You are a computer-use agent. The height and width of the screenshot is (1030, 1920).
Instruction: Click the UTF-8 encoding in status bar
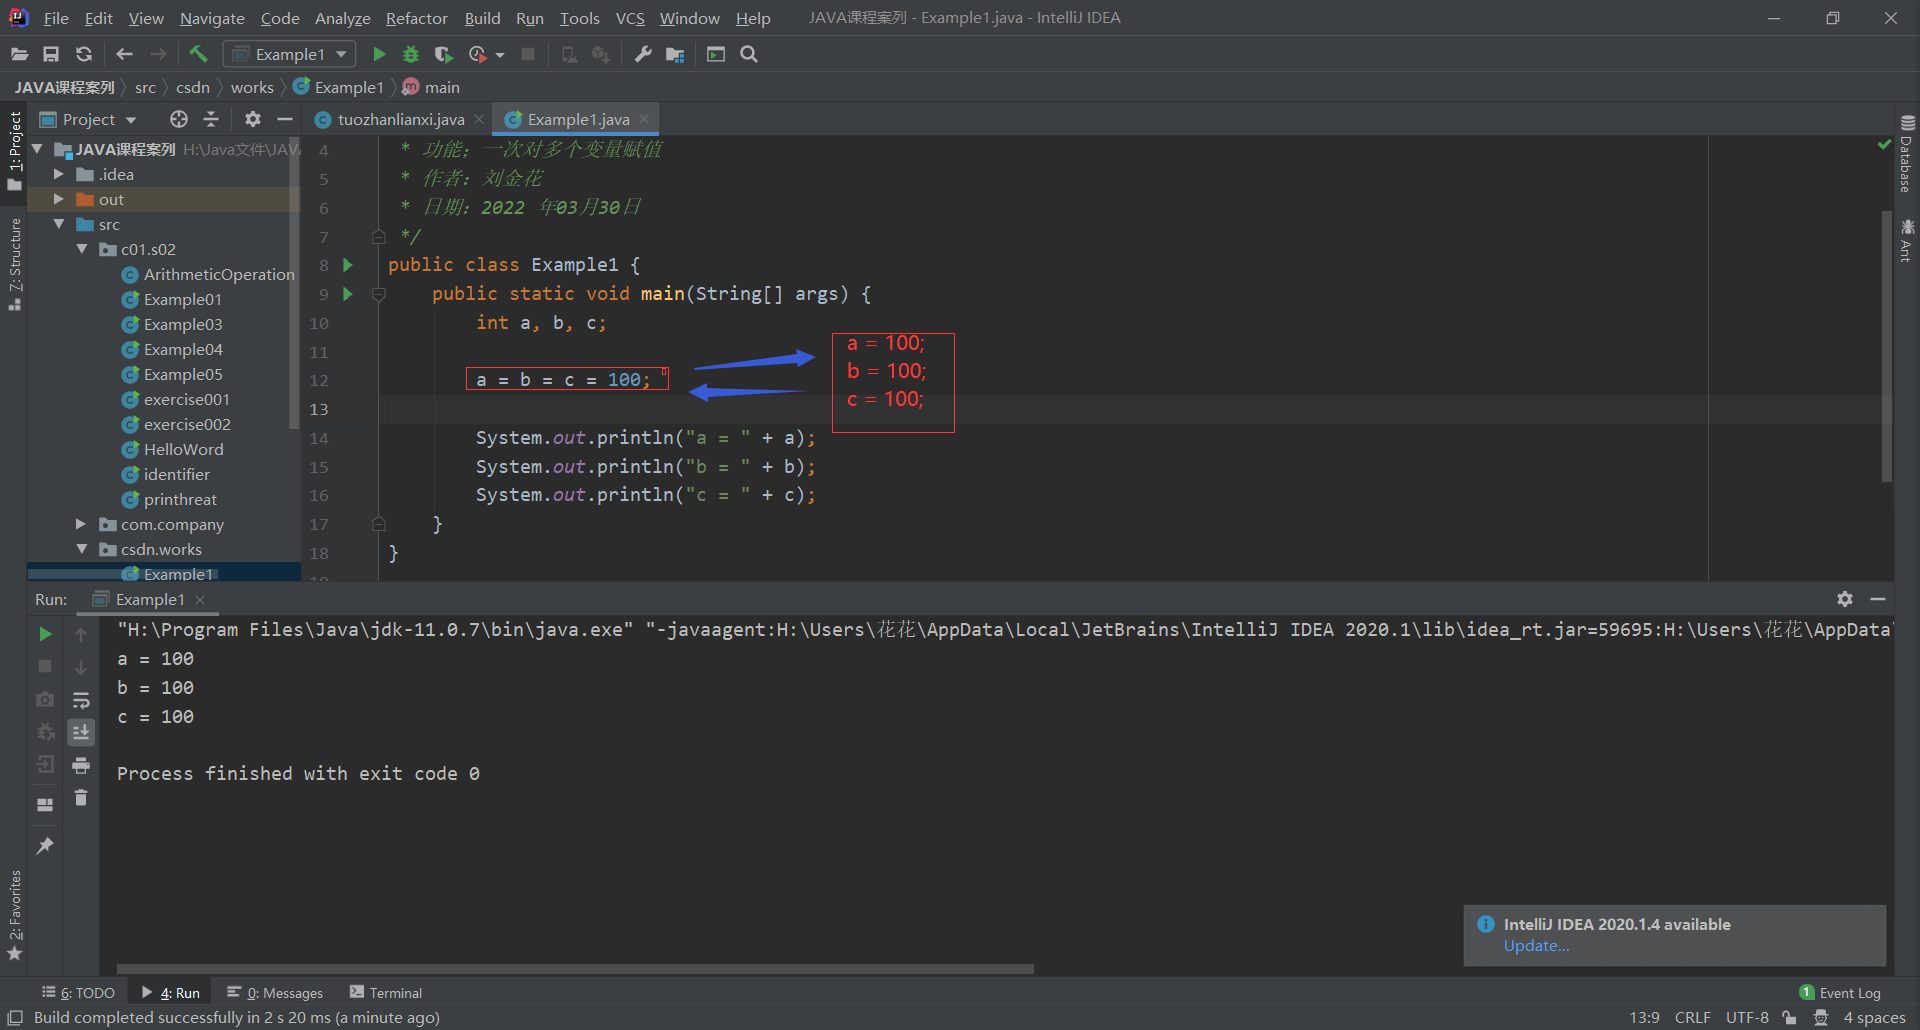pos(1747,1017)
